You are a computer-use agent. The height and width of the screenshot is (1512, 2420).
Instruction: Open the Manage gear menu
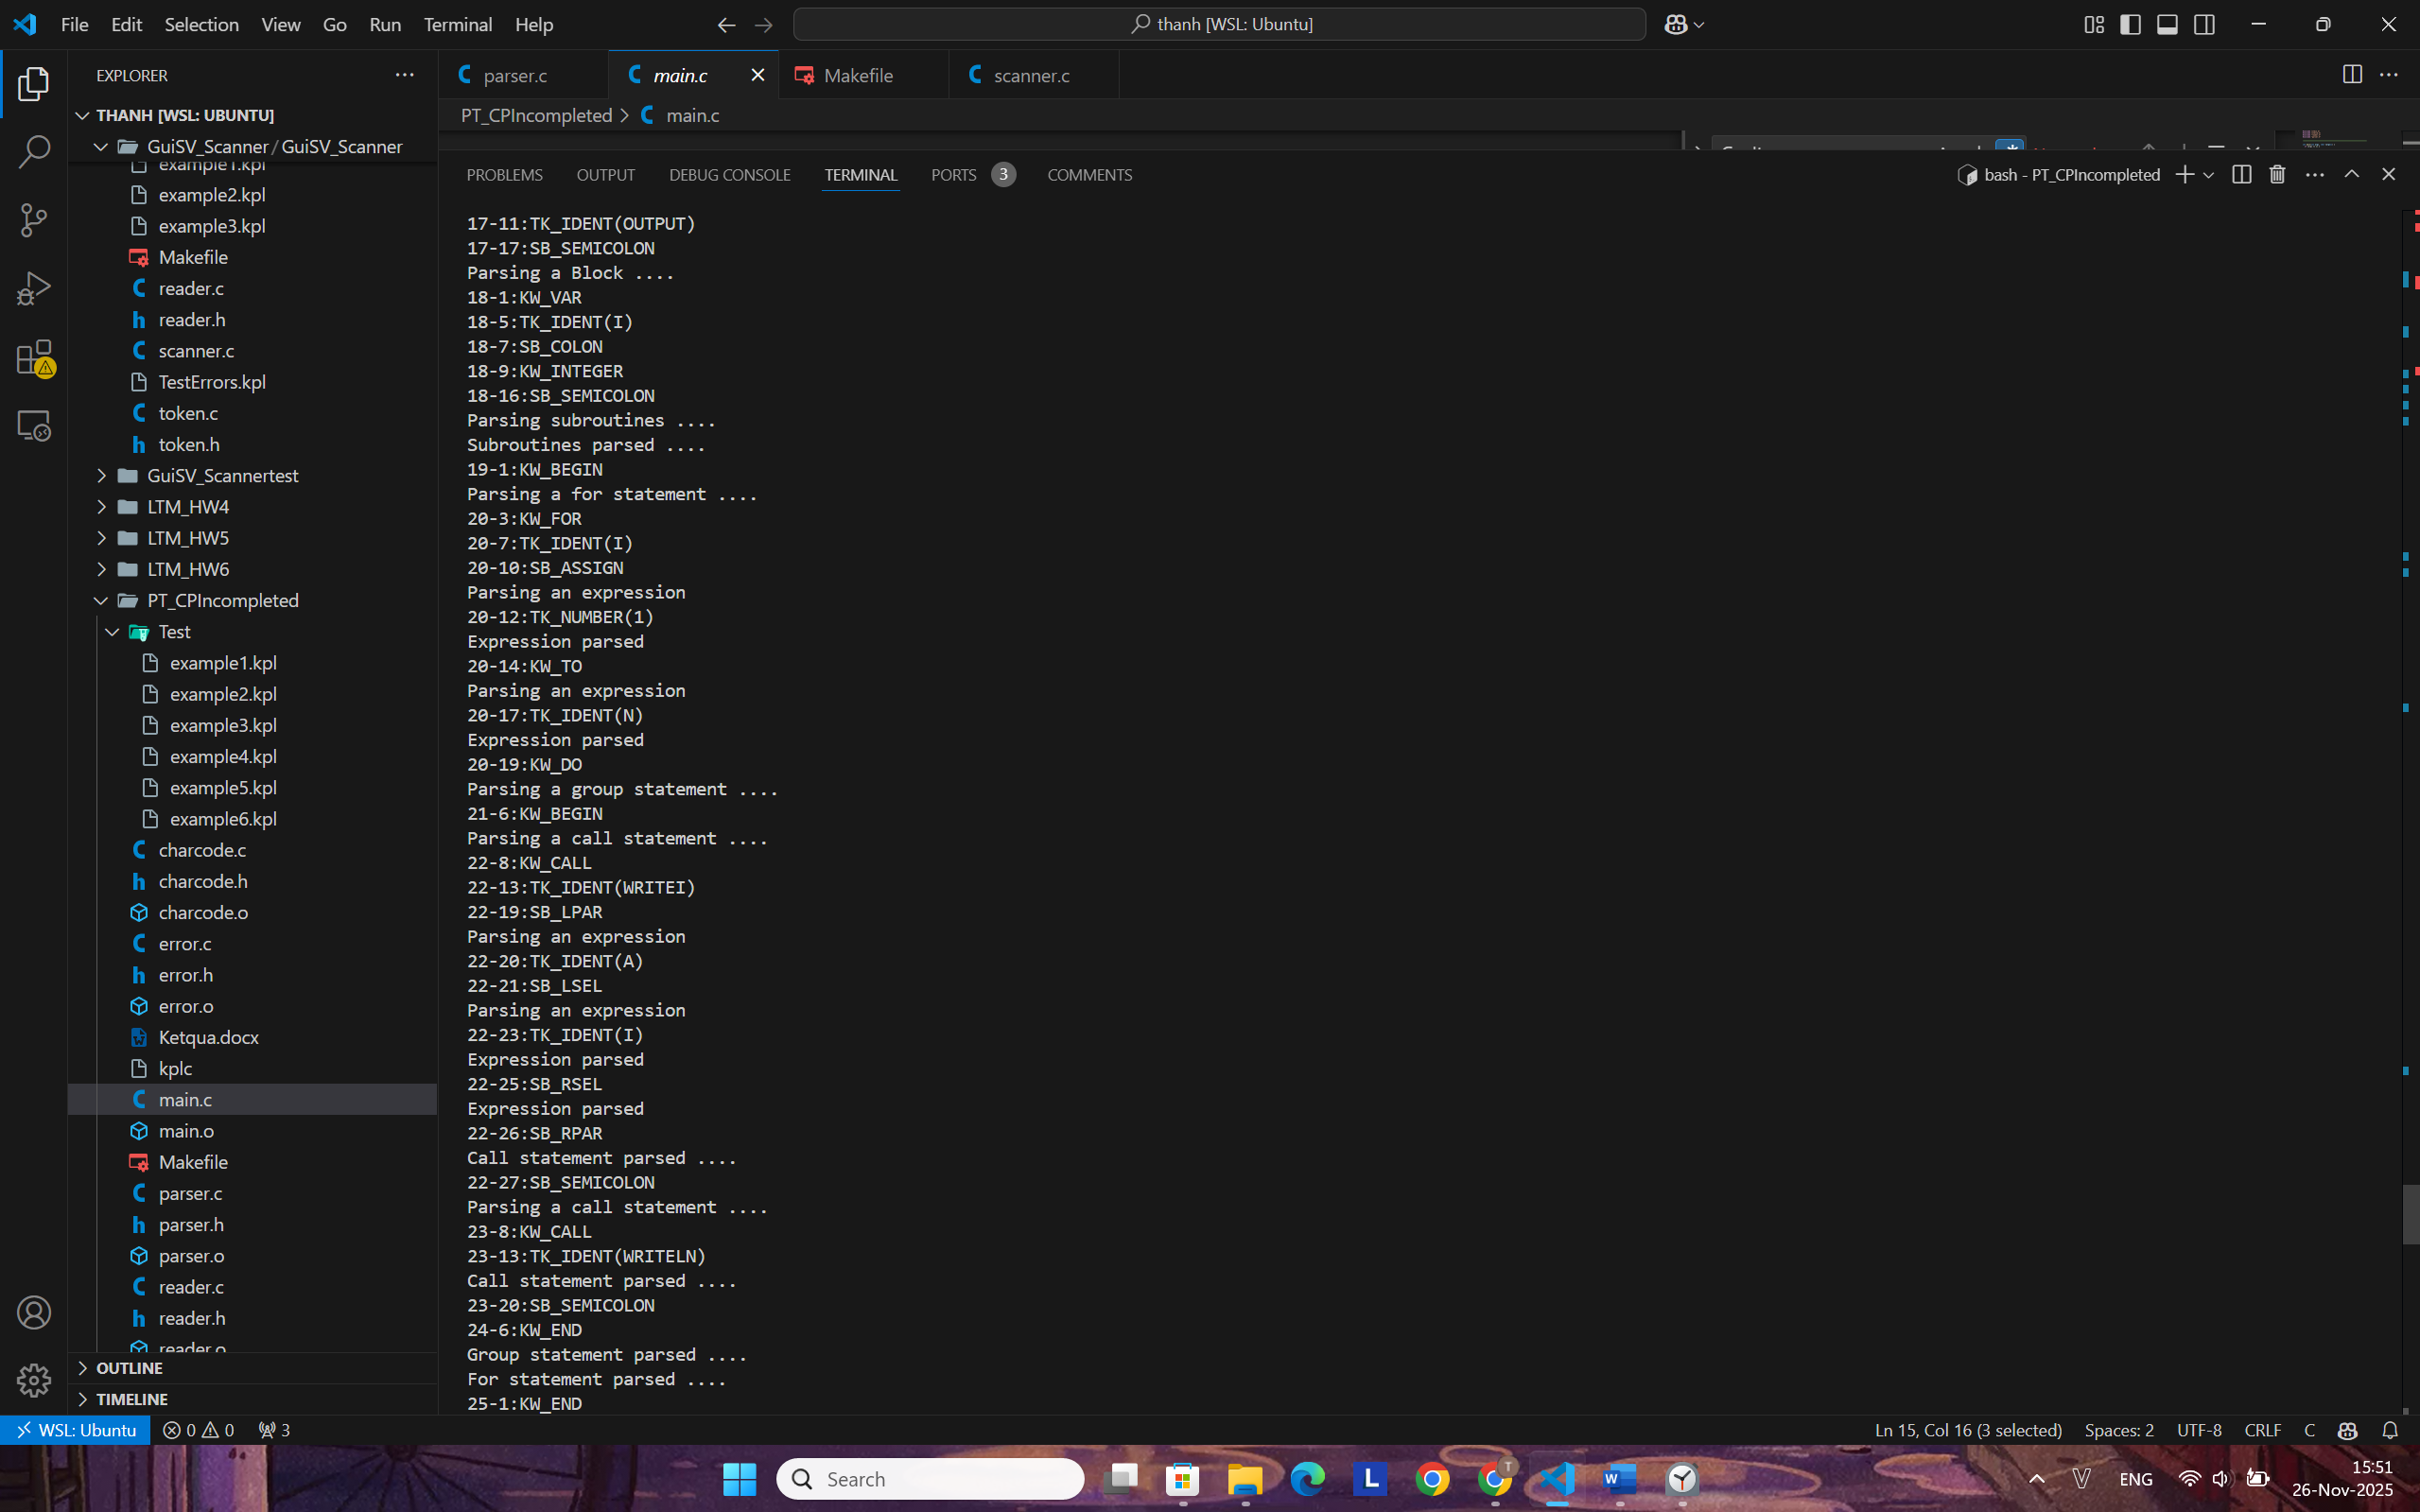tap(33, 1380)
